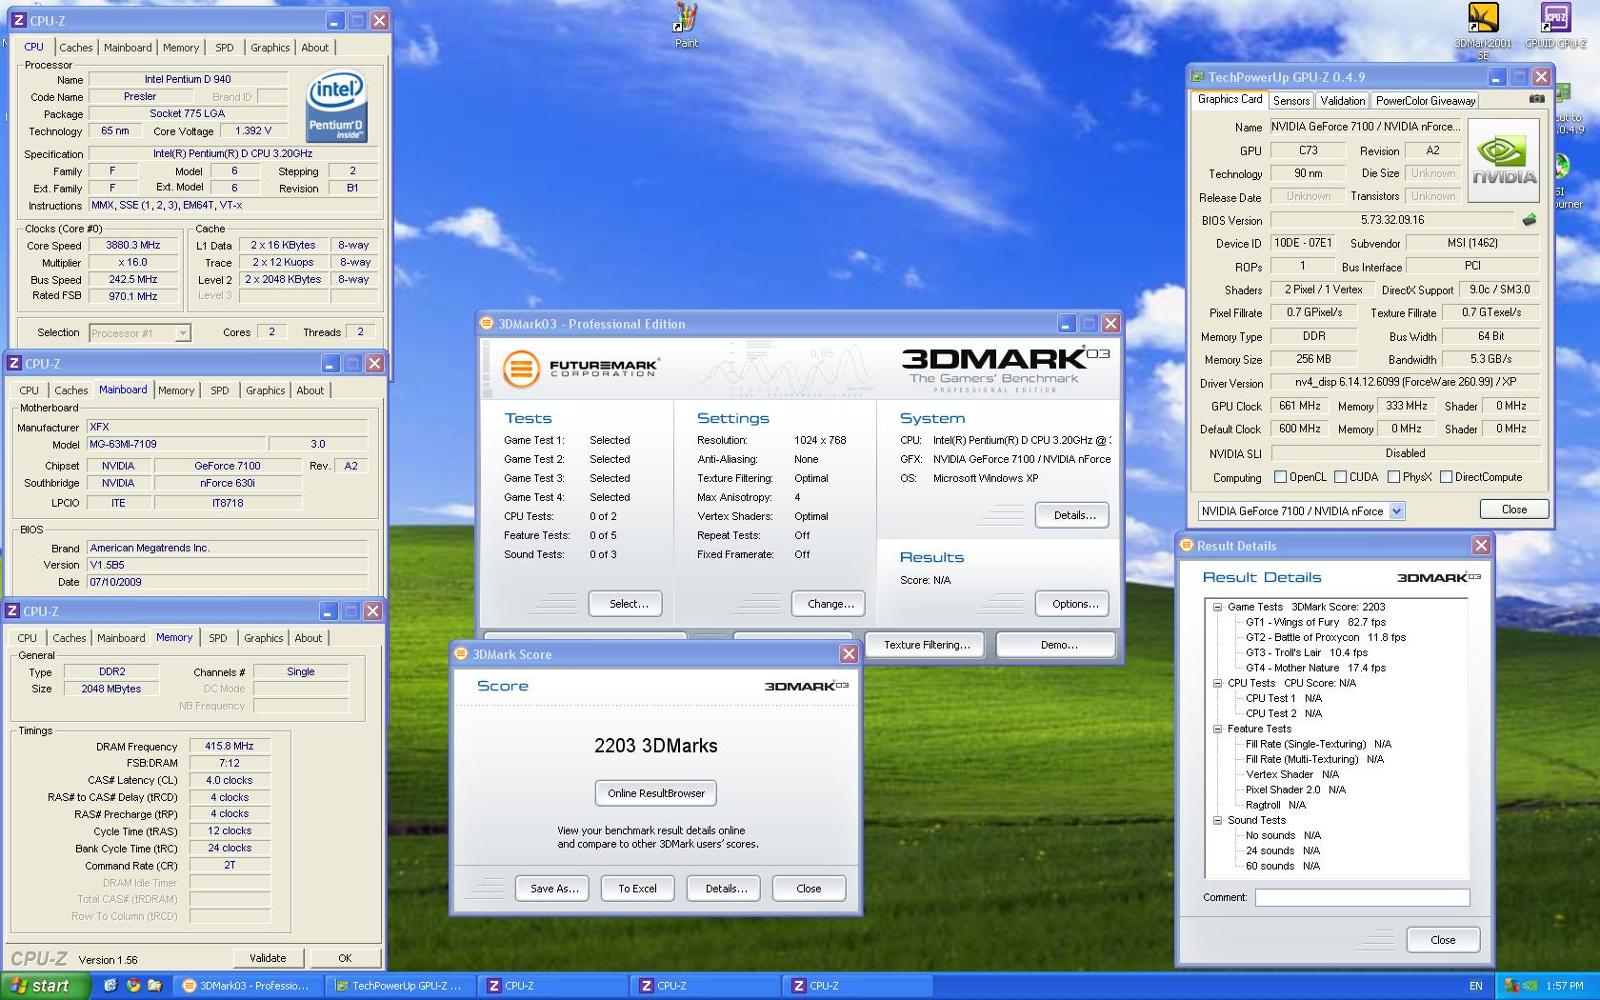
Task: Open the Sensors tab in GPU-Z
Action: tap(1291, 100)
